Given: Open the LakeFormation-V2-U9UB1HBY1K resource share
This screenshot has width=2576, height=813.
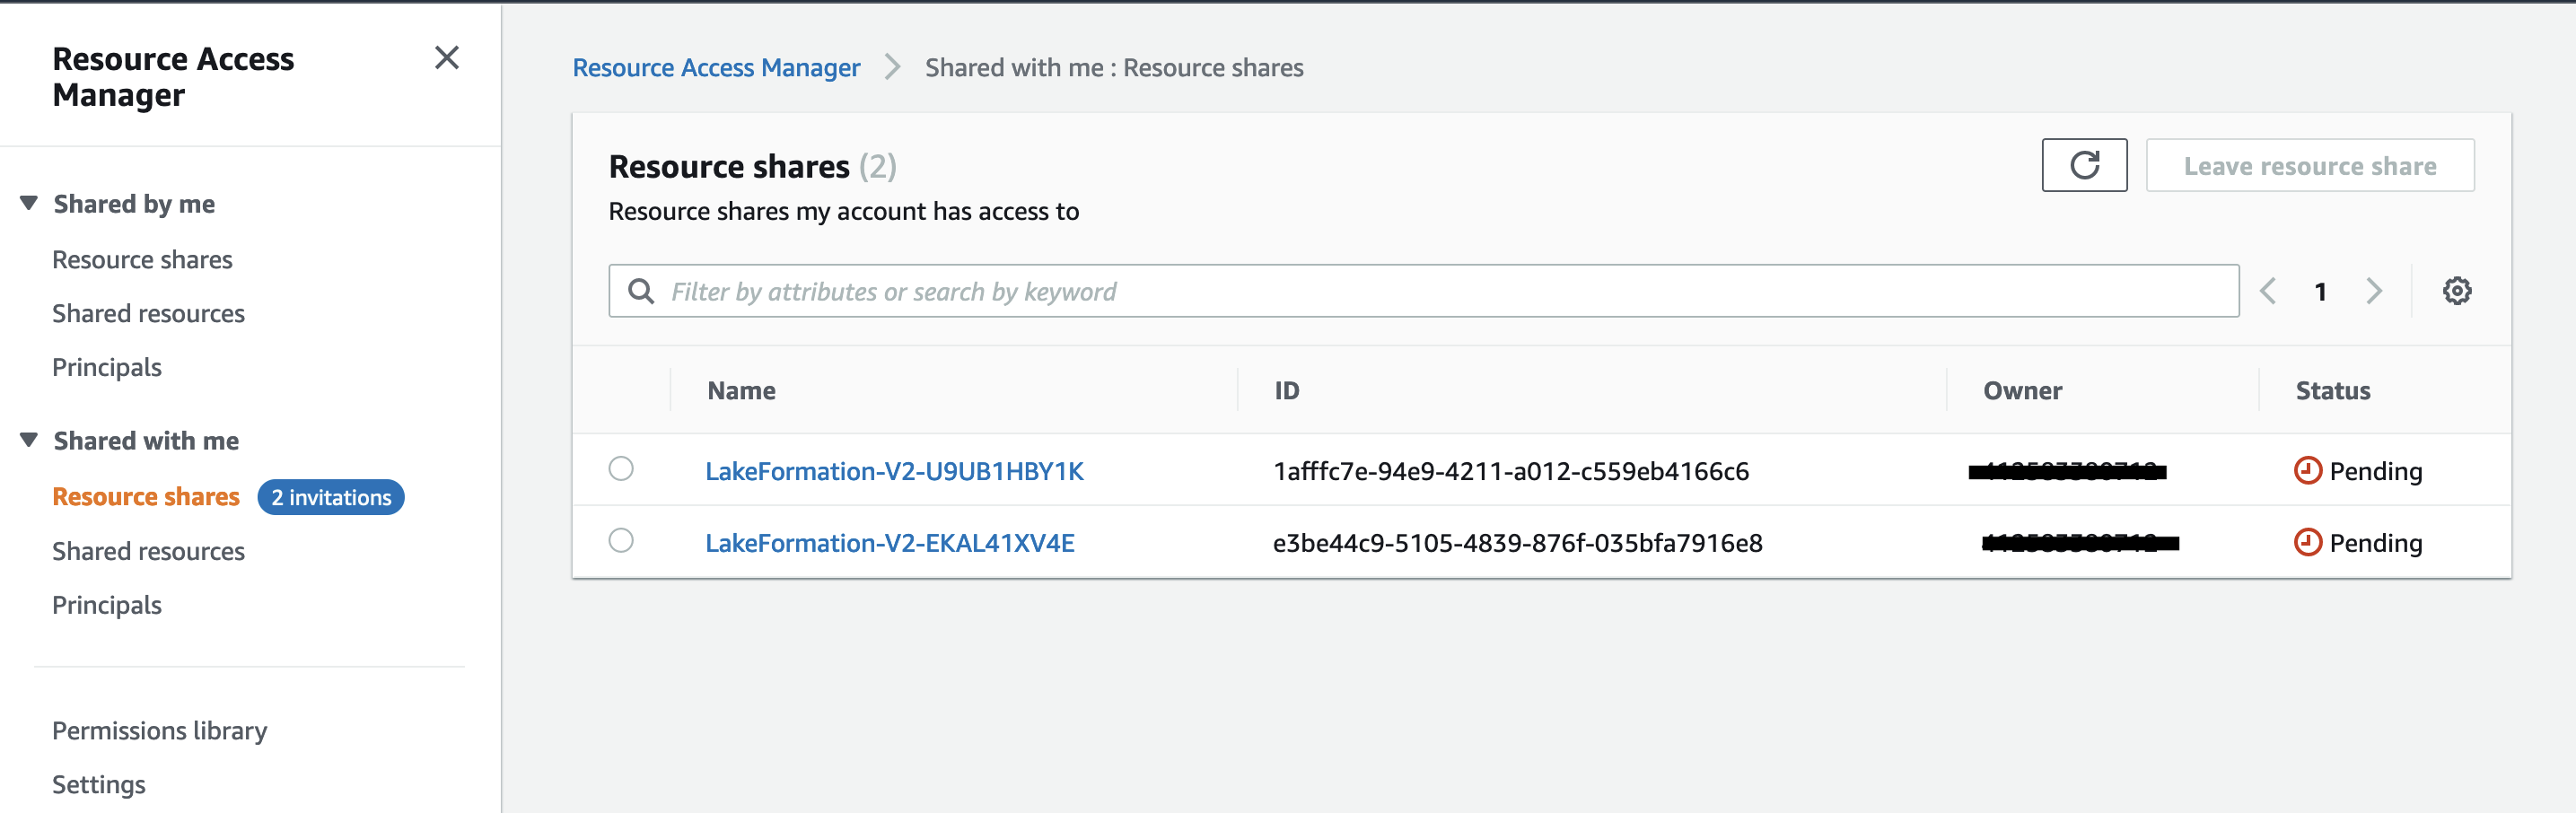Looking at the screenshot, I should pyautogui.click(x=895, y=470).
